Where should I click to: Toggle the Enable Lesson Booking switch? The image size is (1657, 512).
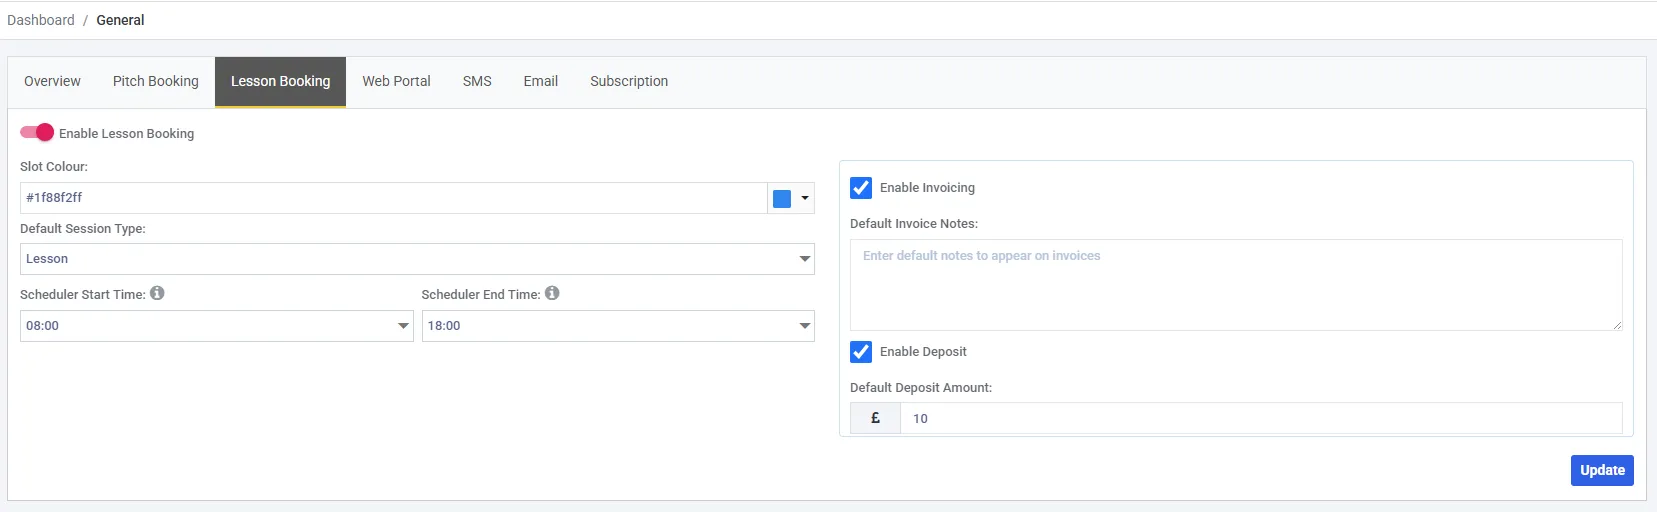click(x=37, y=132)
